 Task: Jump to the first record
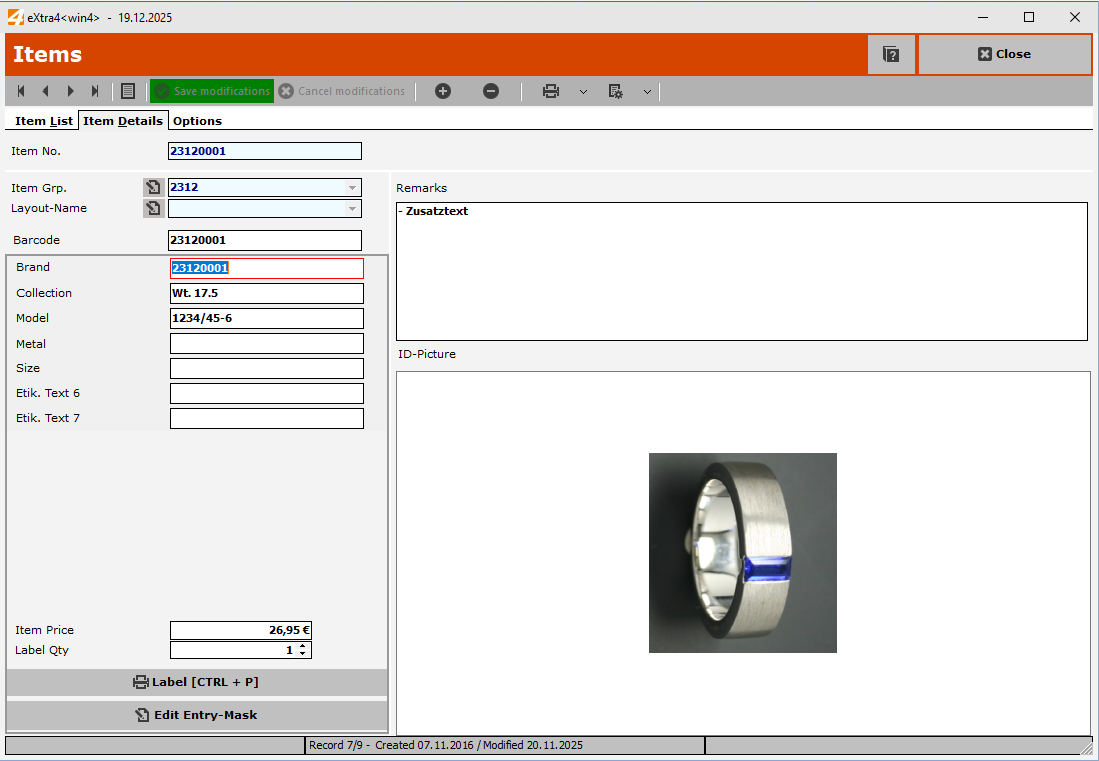point(21,91)
